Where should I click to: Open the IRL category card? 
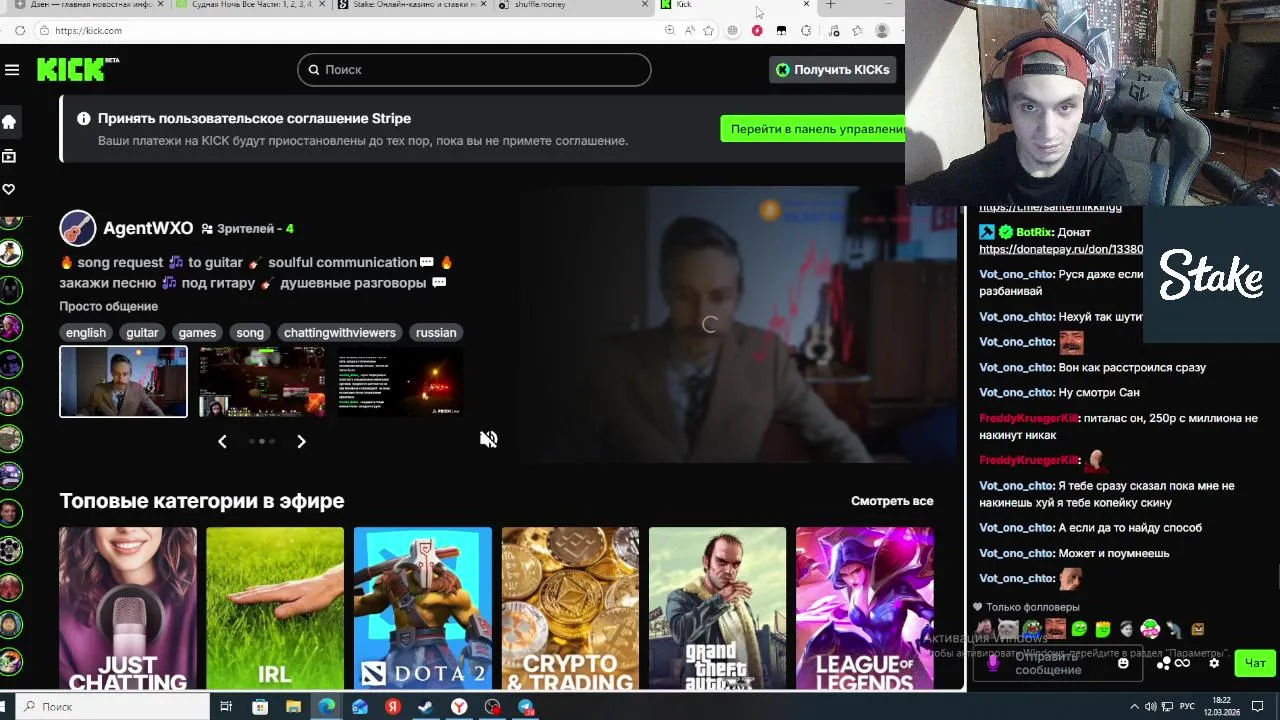275,608
